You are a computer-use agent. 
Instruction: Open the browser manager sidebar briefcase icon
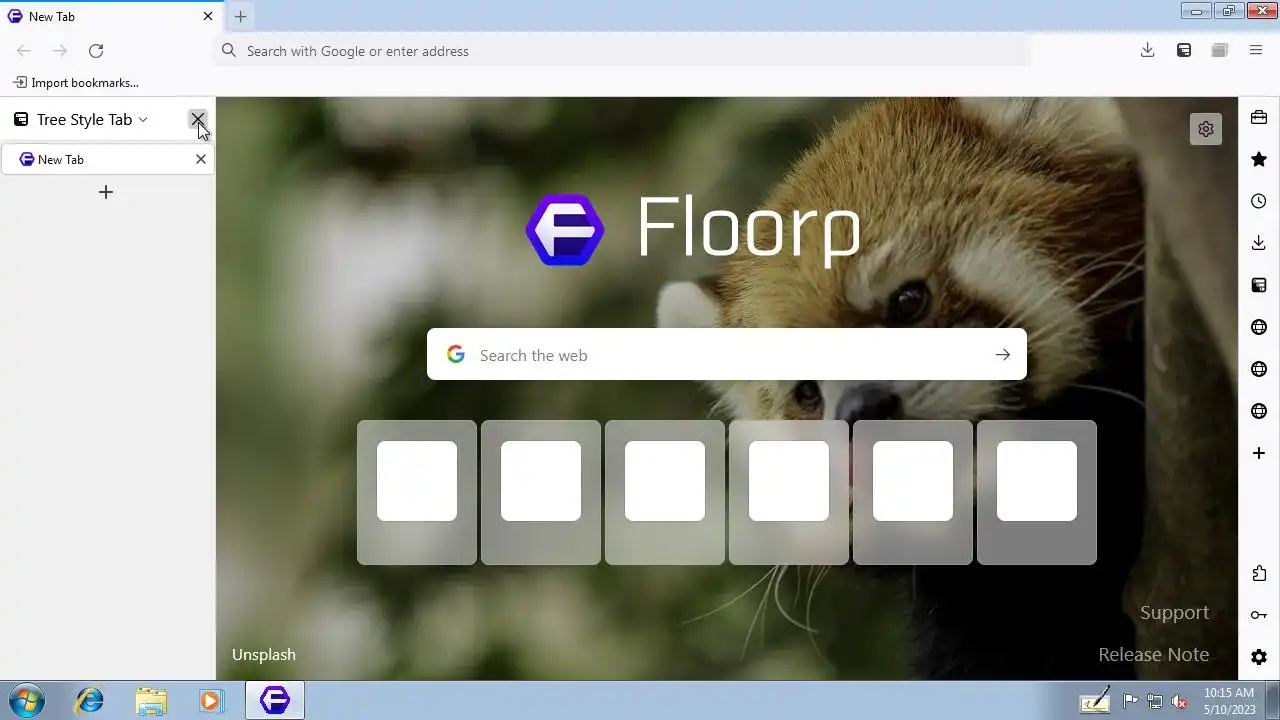[x=1259, y=117]
